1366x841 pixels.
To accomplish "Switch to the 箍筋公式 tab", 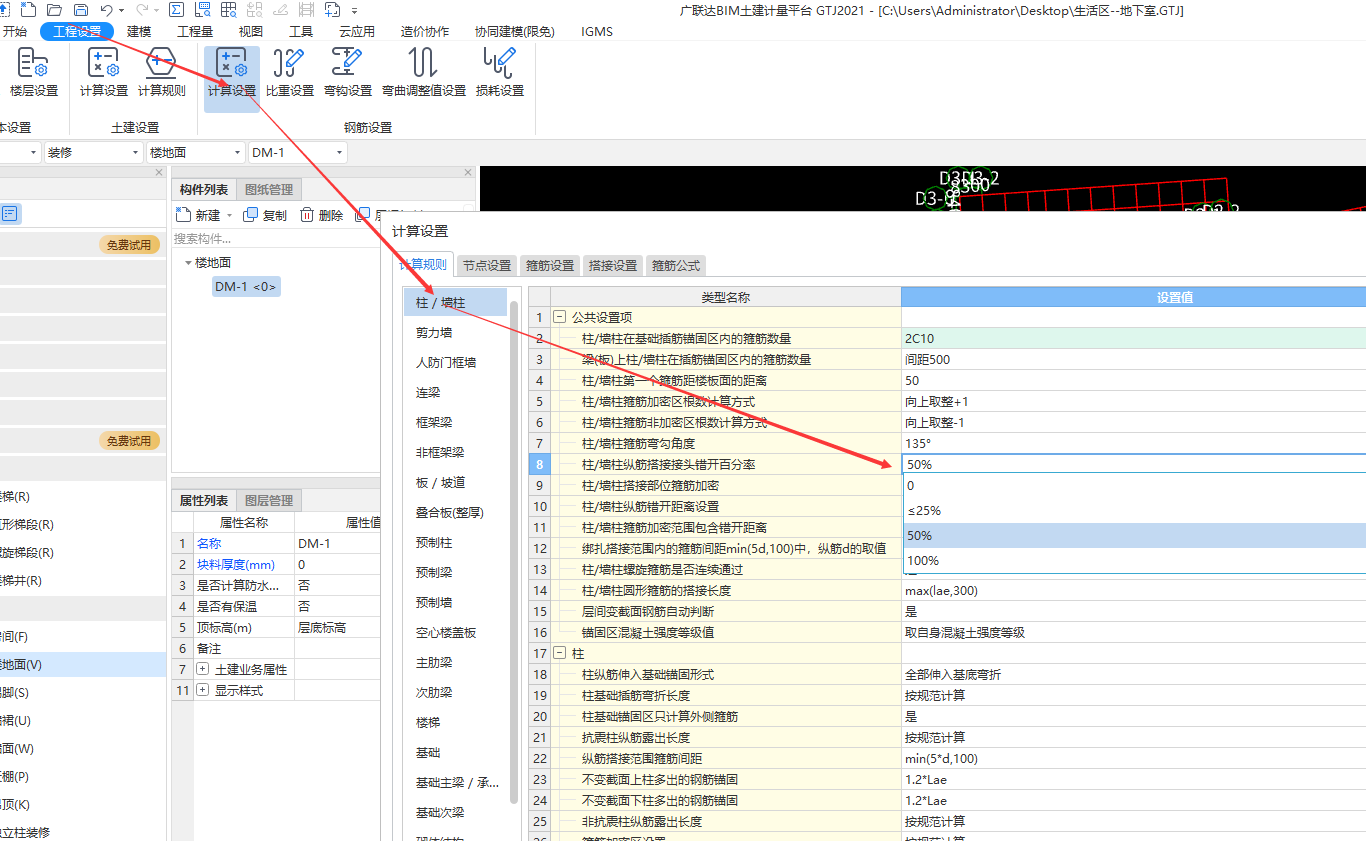I will 676,265.
